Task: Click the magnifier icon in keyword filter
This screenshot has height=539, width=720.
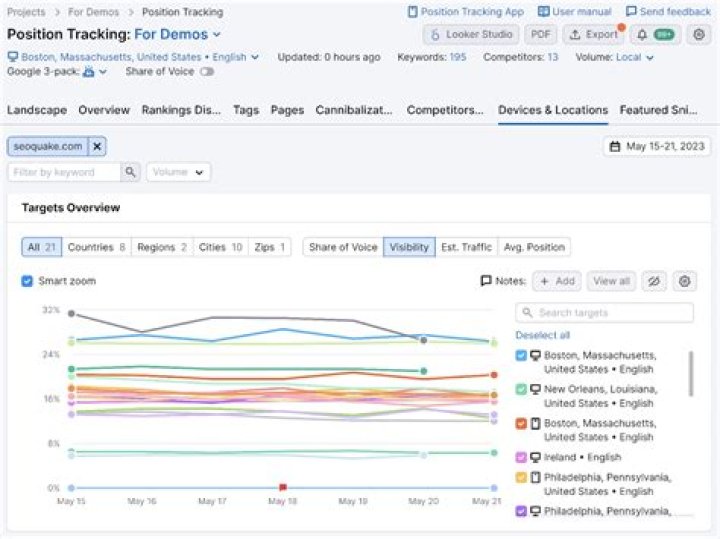Action: pos(130,172)
